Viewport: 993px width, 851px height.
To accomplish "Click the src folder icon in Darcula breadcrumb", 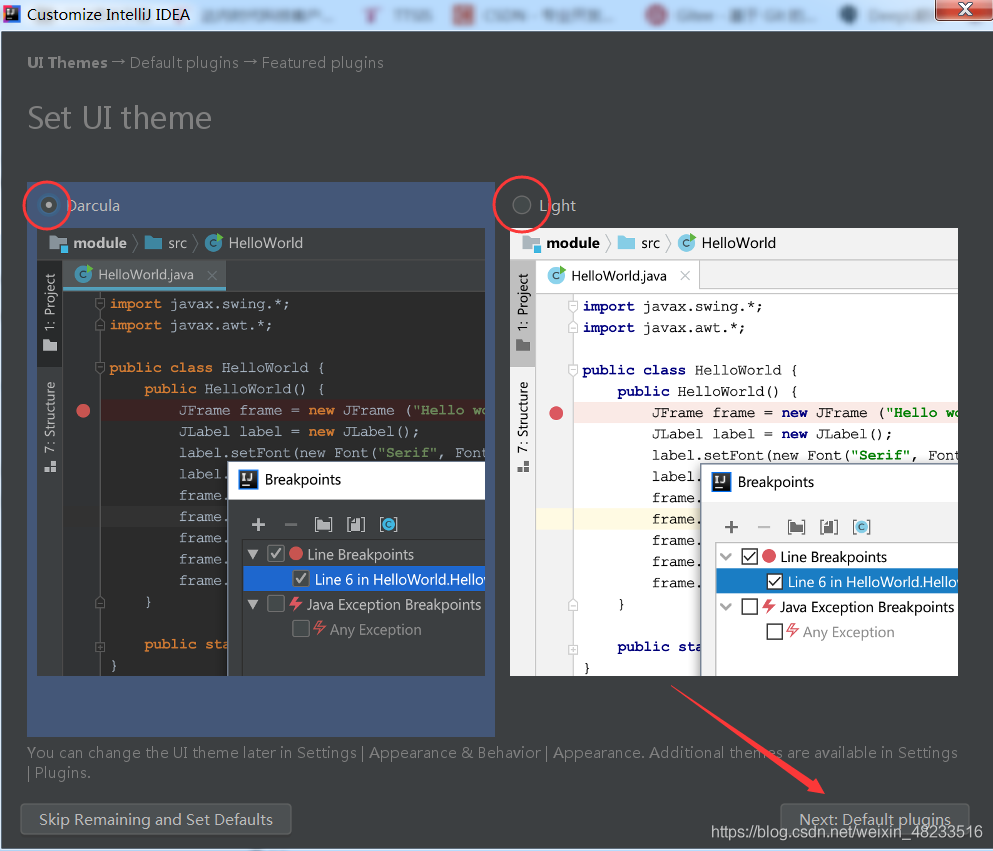I will pos(153,243).
